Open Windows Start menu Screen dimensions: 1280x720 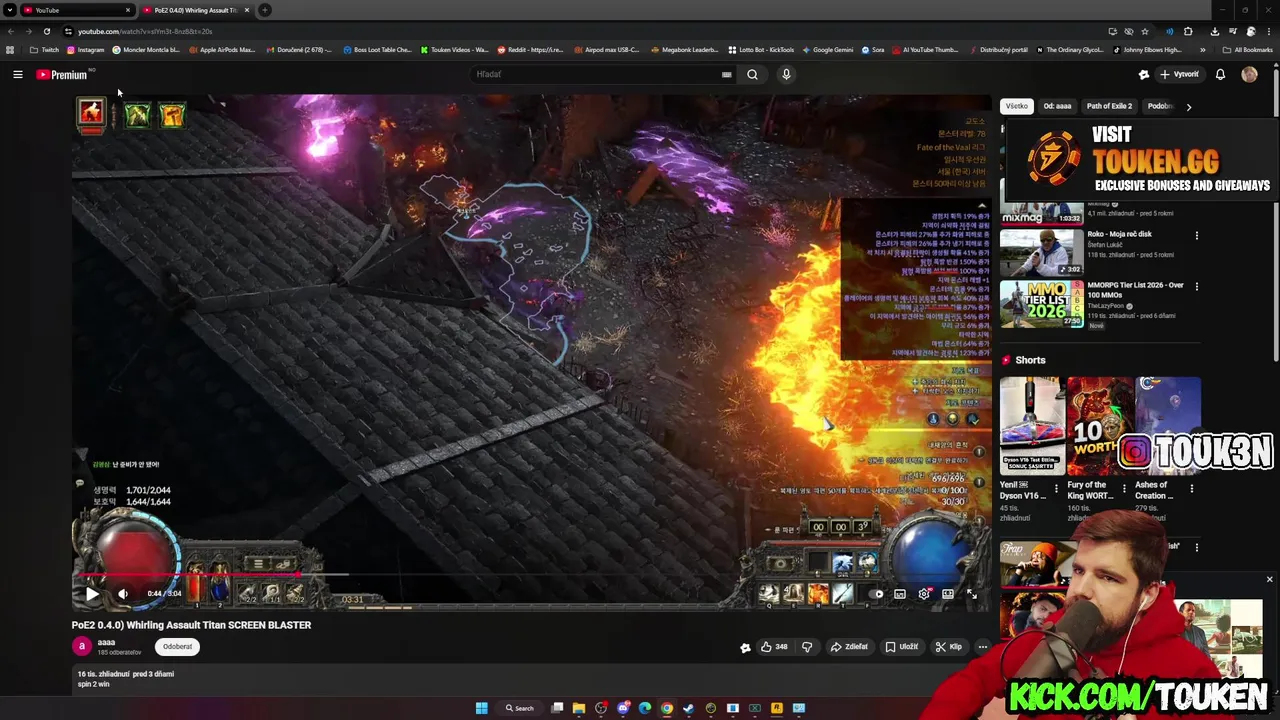tap(481, 708)
